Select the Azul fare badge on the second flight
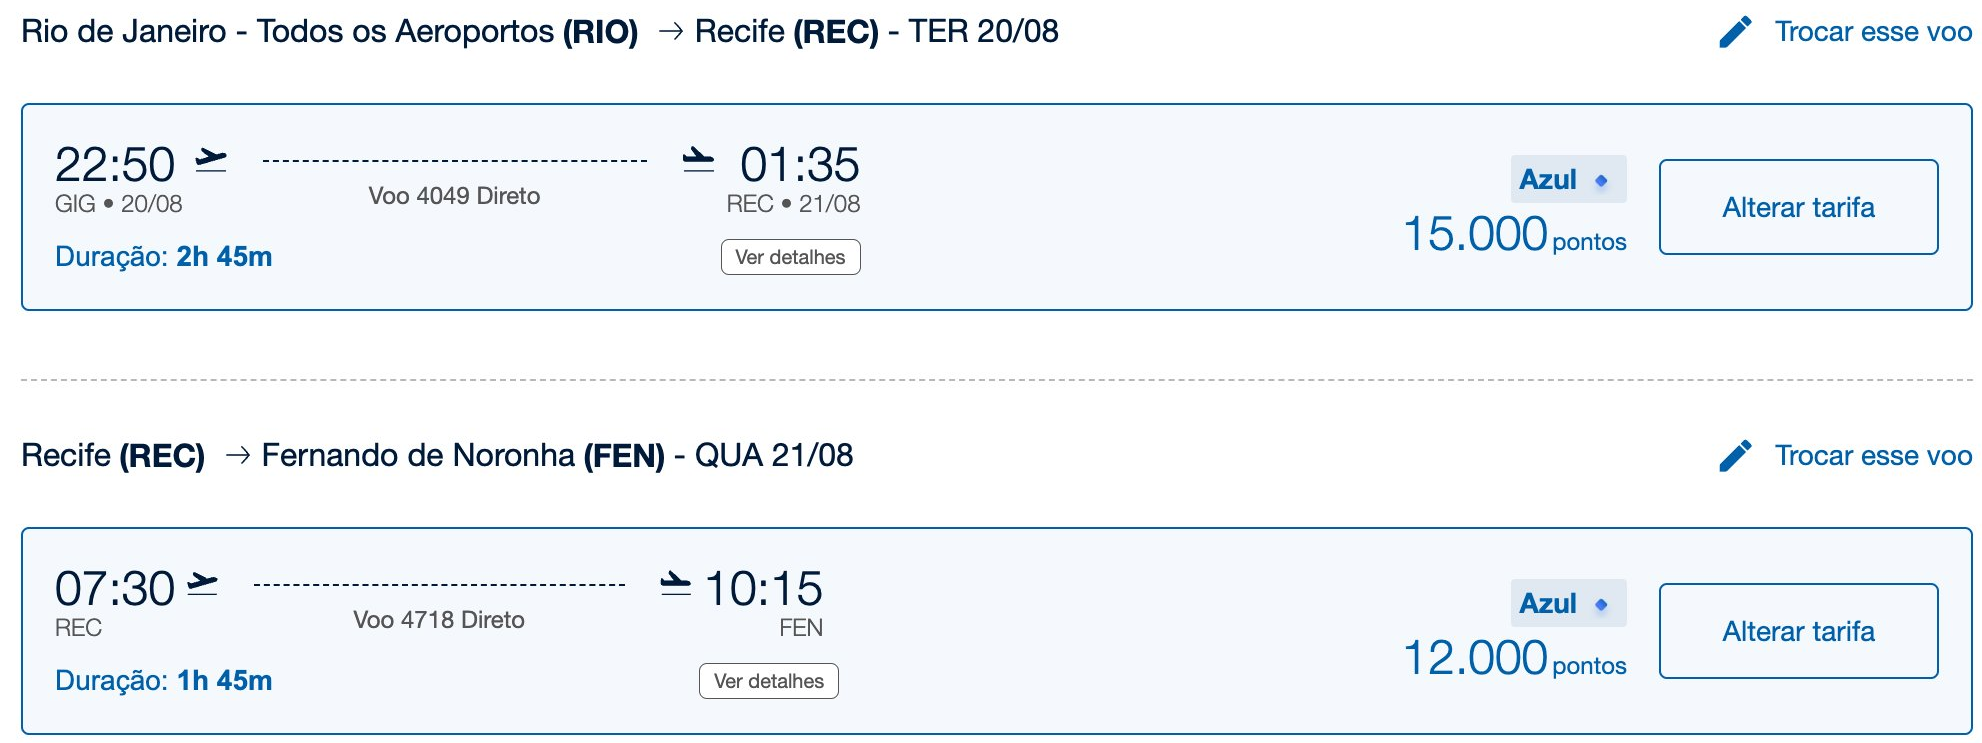 click(1568, 603)
